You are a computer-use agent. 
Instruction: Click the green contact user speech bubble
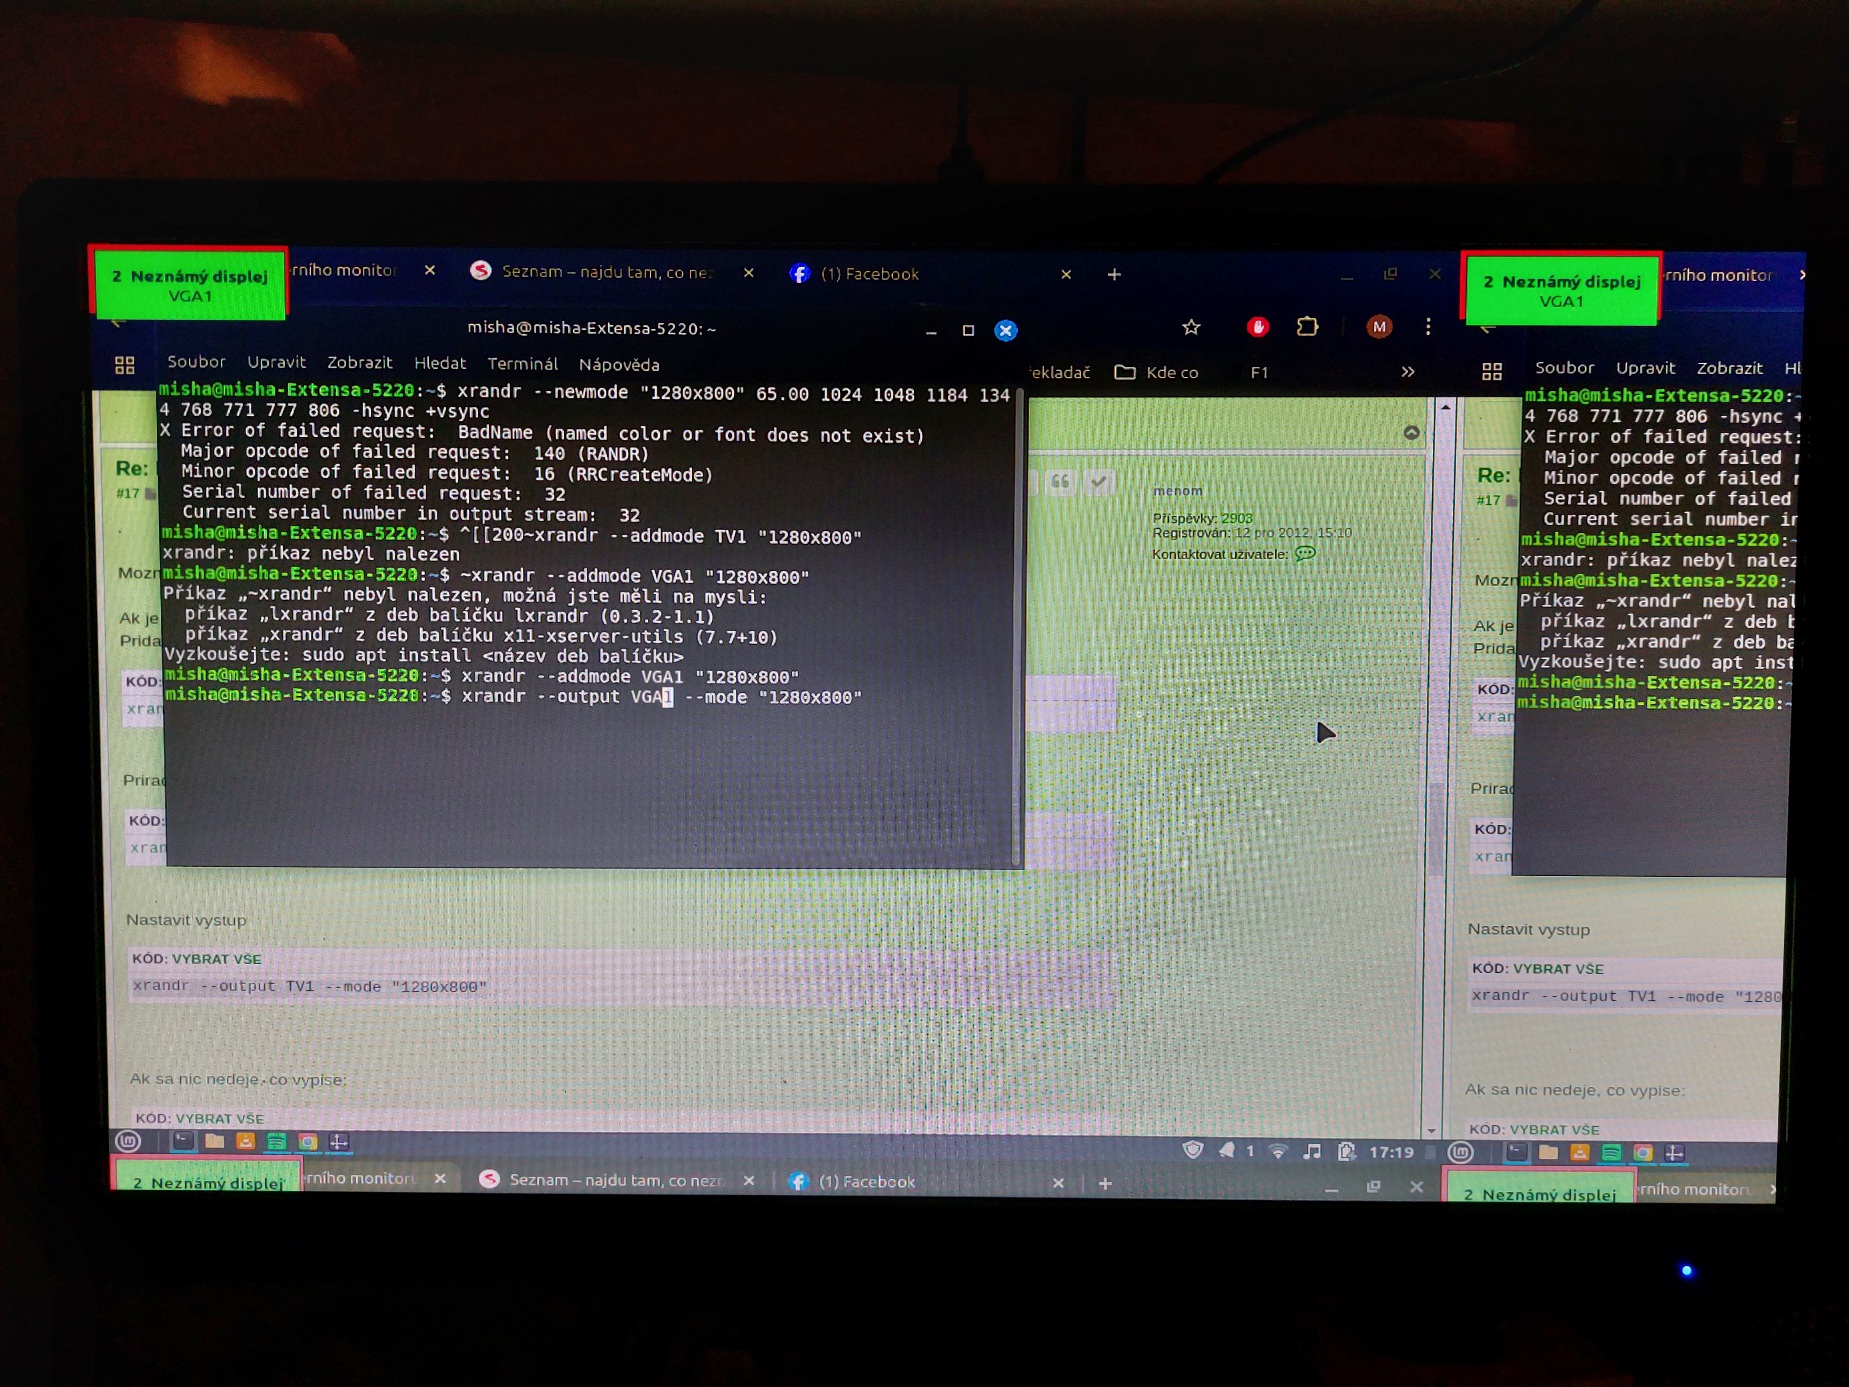1305,554
